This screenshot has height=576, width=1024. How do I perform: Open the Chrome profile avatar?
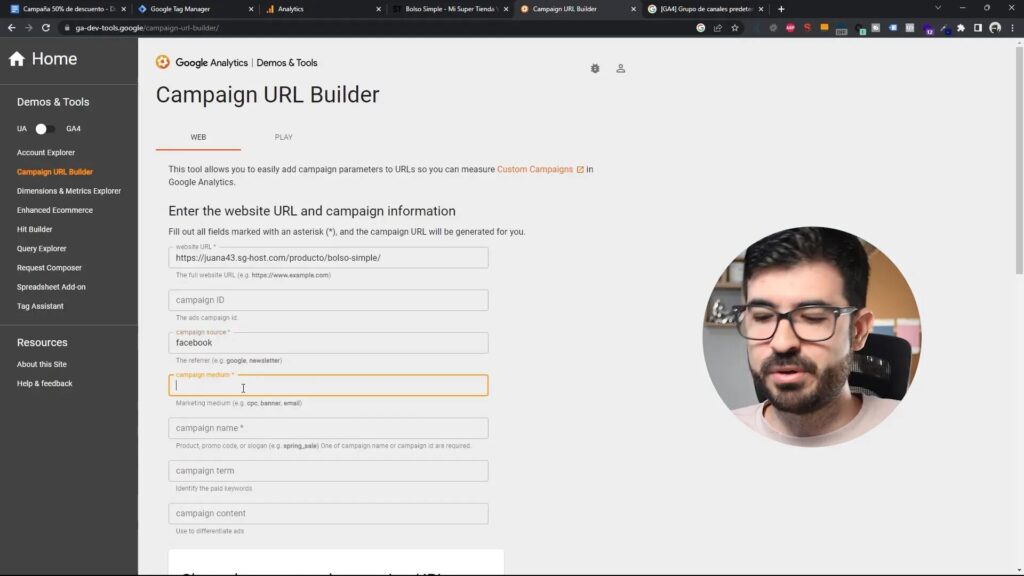995,28
